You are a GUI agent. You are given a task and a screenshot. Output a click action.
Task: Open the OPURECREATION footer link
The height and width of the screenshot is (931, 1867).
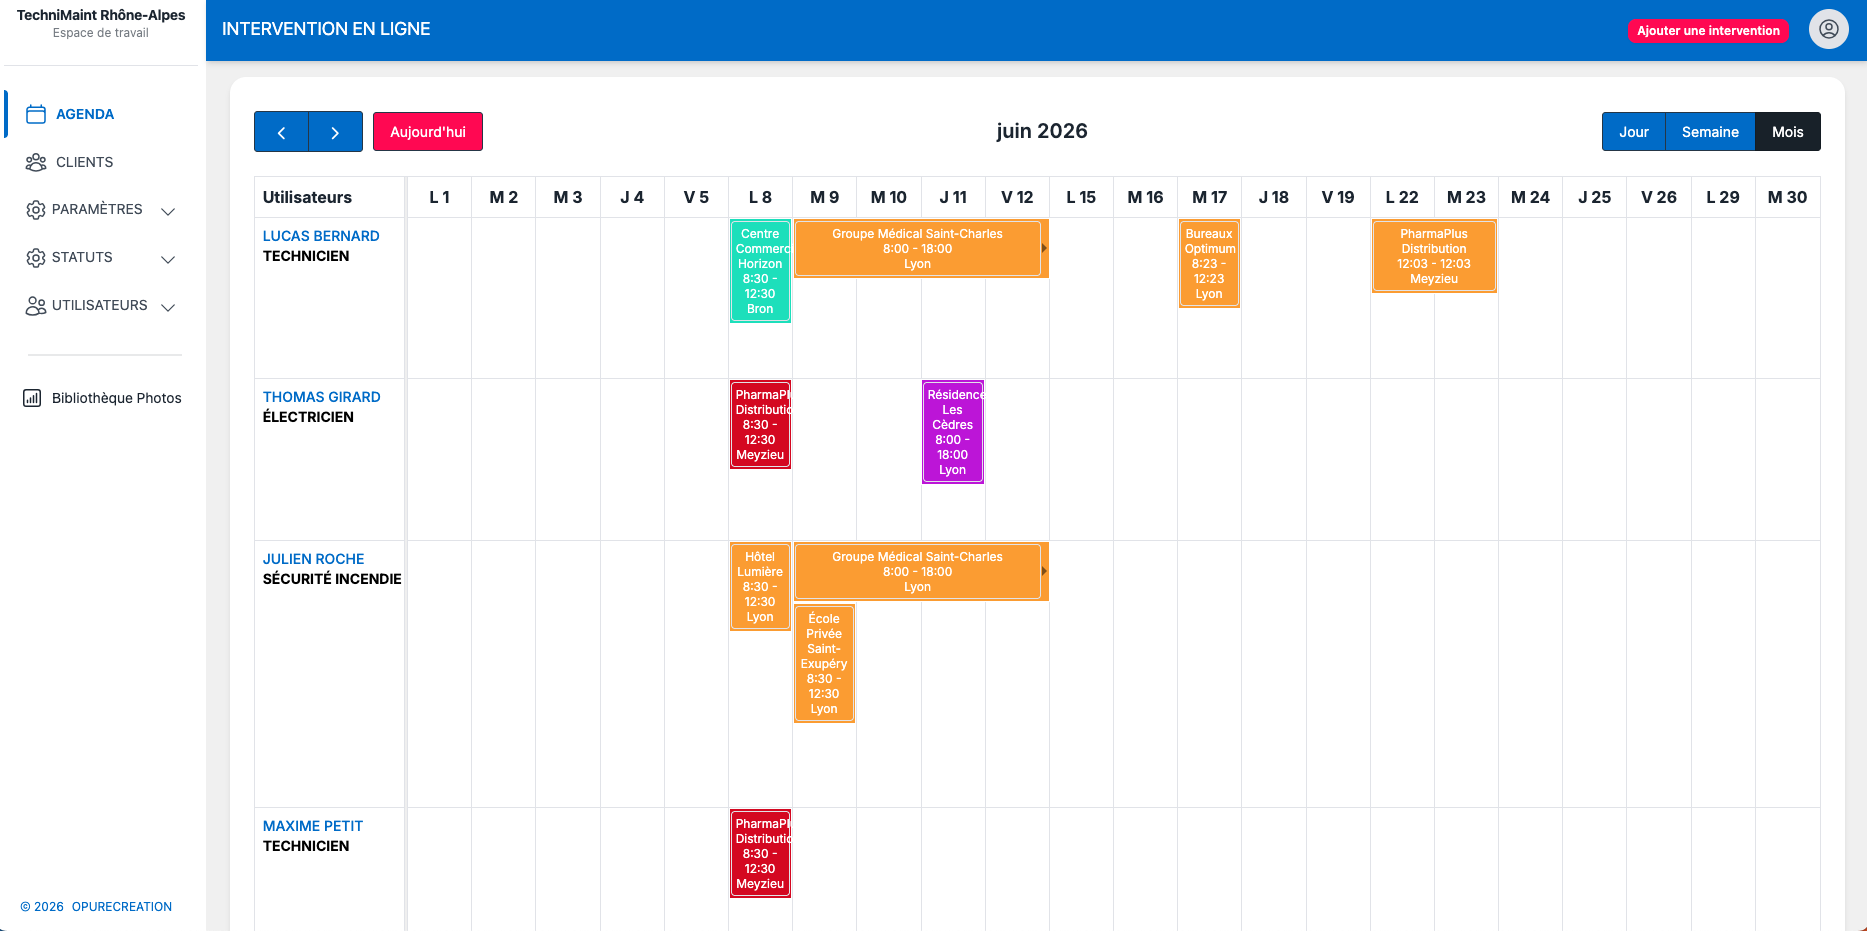(x=122, y=907)
